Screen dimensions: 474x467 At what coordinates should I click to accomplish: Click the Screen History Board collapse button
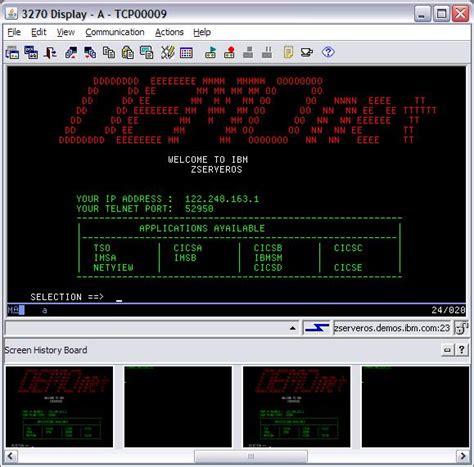(447, 350)
